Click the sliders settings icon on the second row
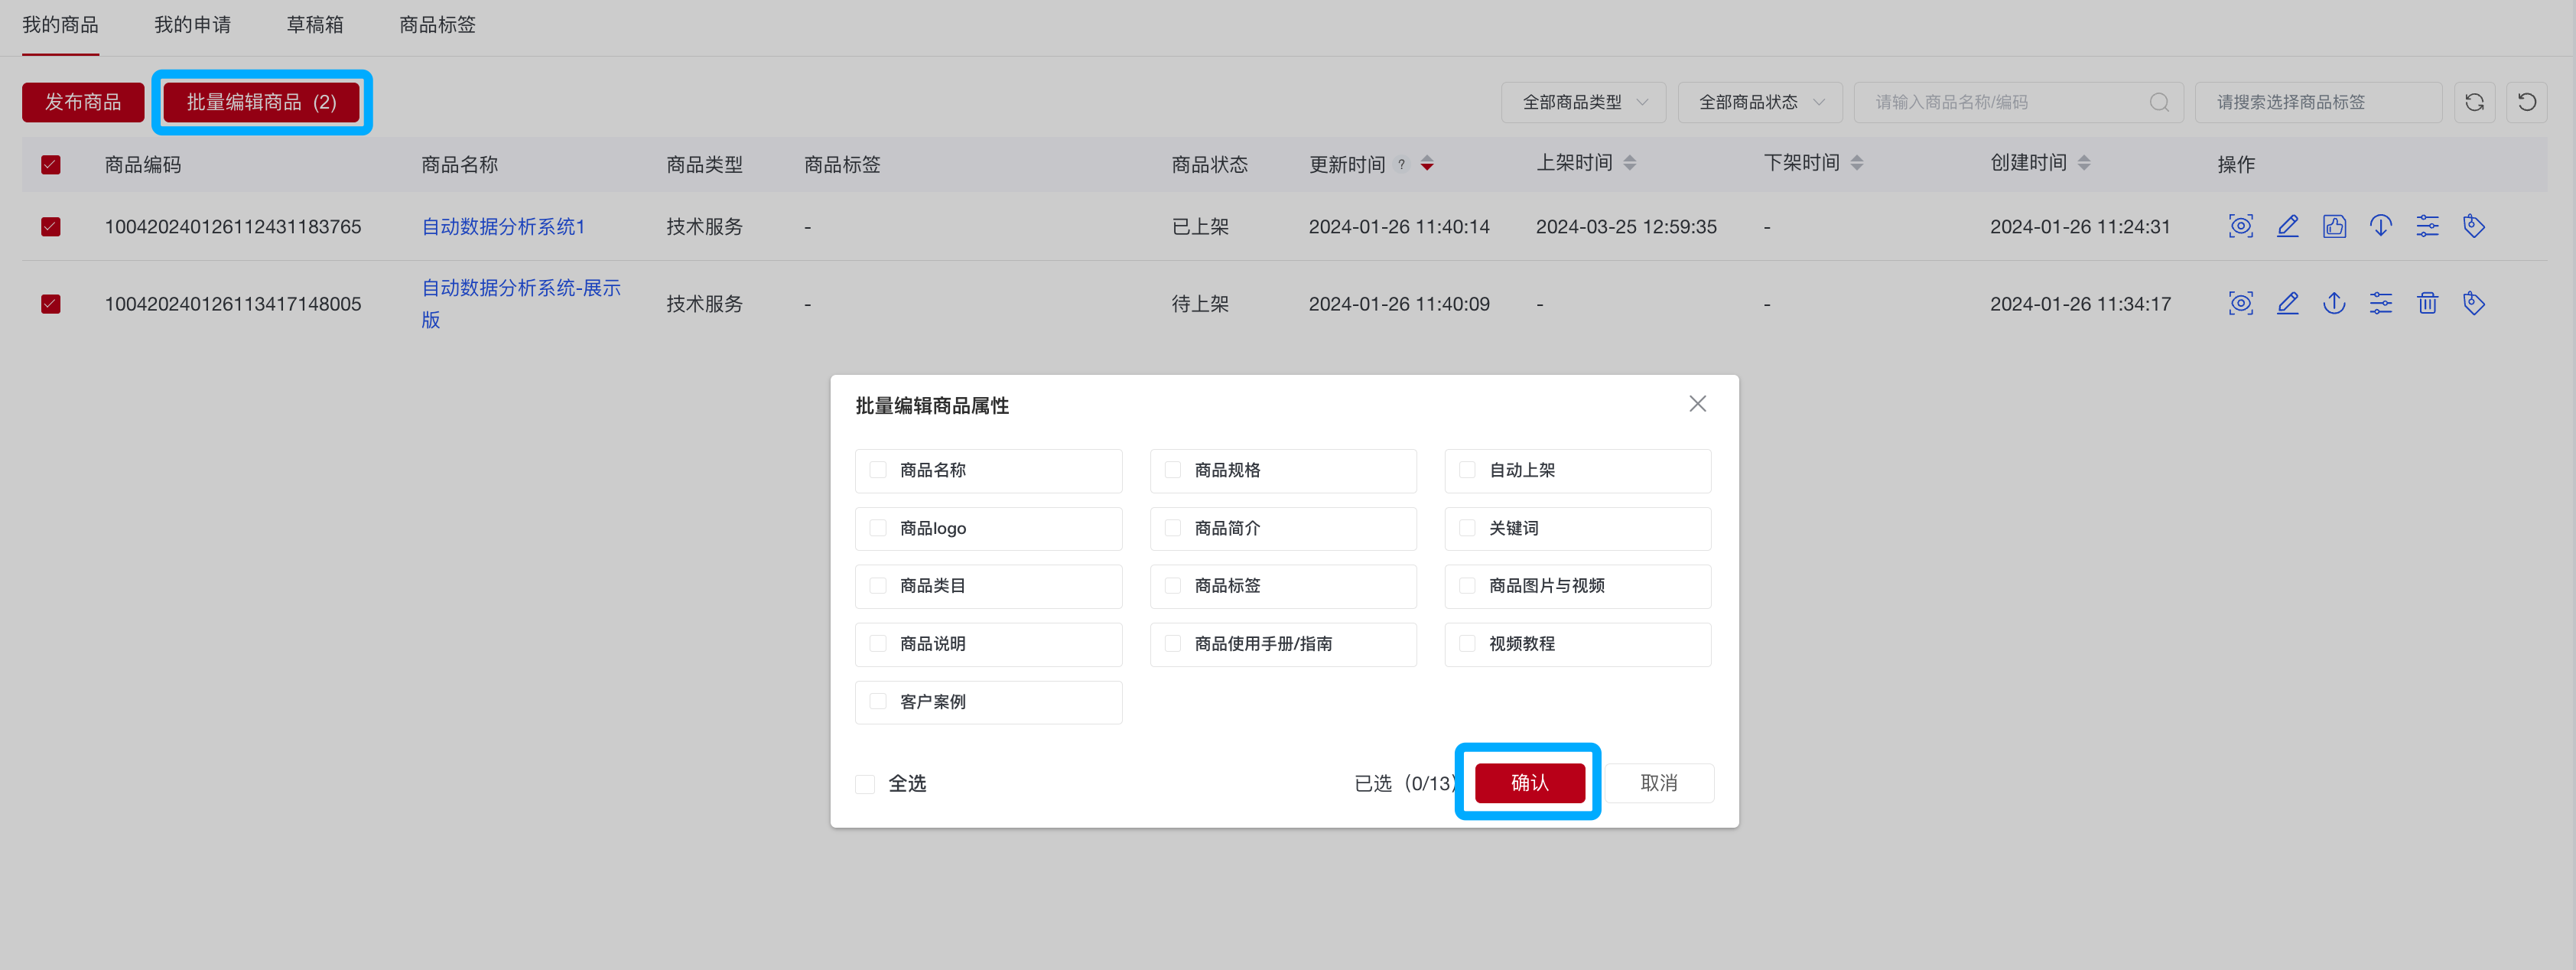2576x970 pixels. tap(2381, 303)
